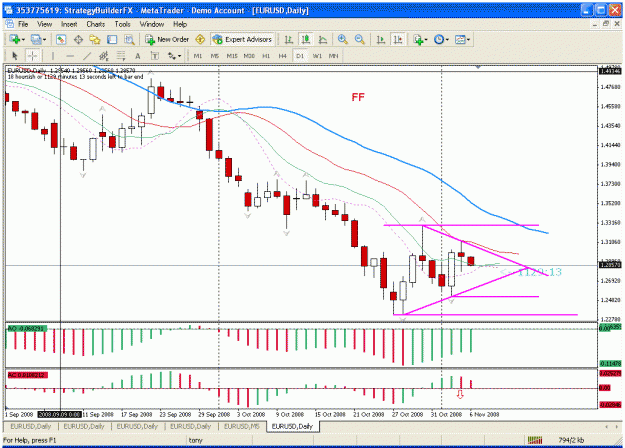625x448 pixels.
Task: Open the View menu
Action: point(45,24)
